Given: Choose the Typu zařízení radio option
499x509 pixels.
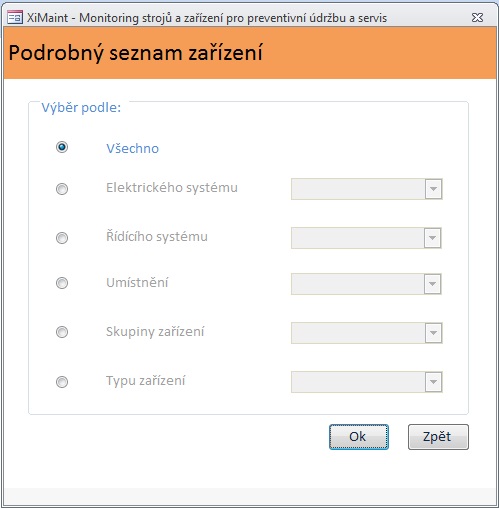Looking at the screenshot, I should (x=62, y=382).
